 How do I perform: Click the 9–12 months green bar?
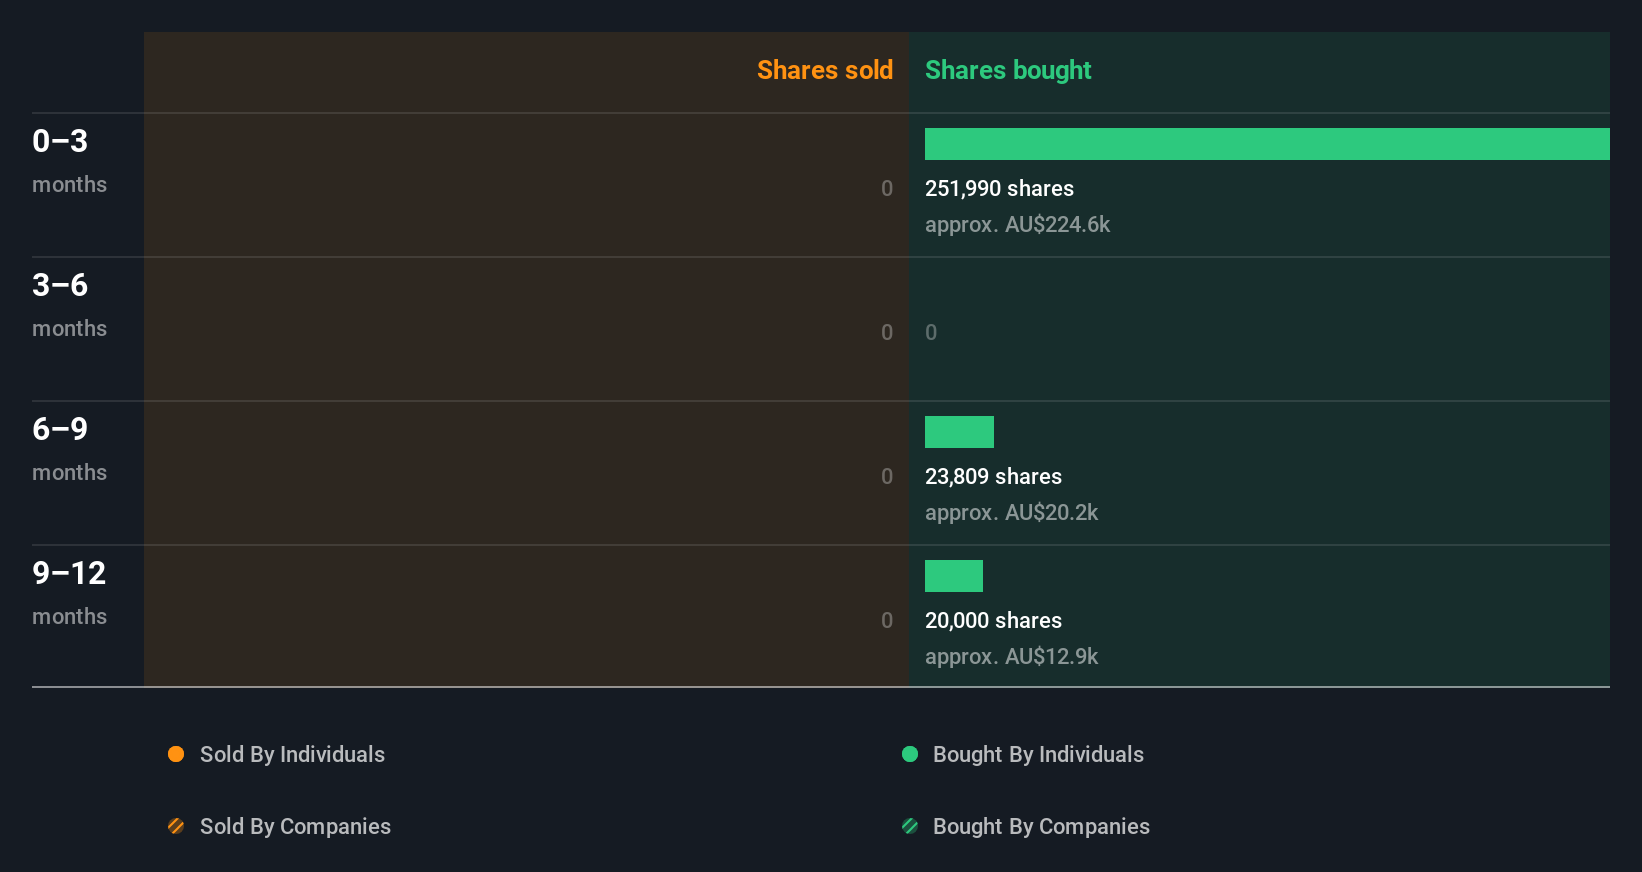pos(954,576)
